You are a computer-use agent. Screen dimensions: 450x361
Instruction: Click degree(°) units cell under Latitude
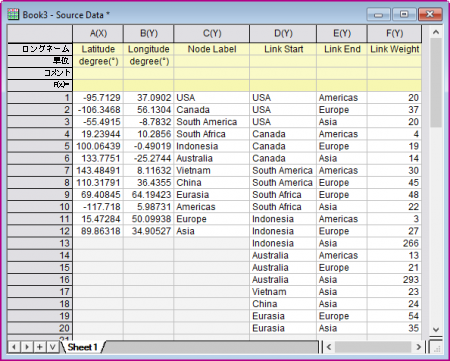click(x=98, y=61)
